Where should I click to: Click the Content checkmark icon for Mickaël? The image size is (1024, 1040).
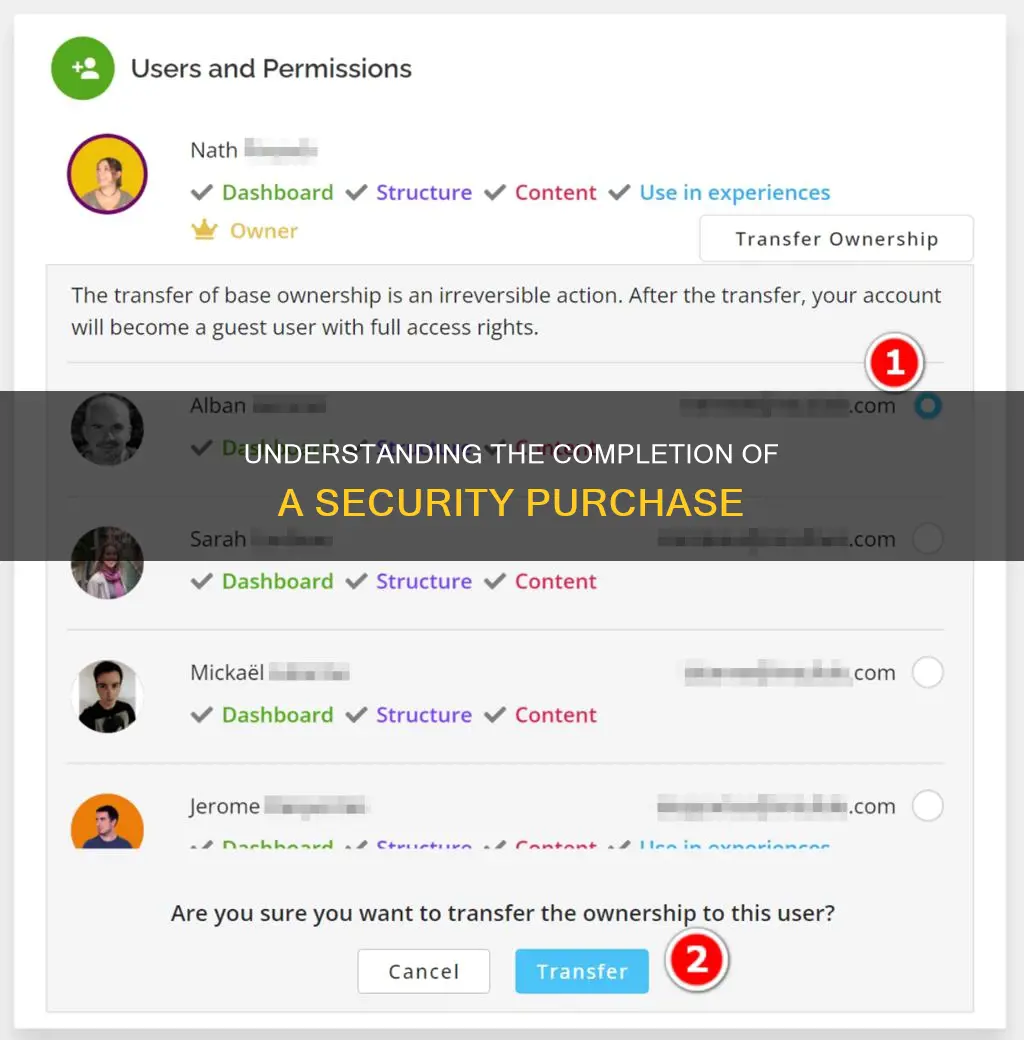click(x=494, y=715)
